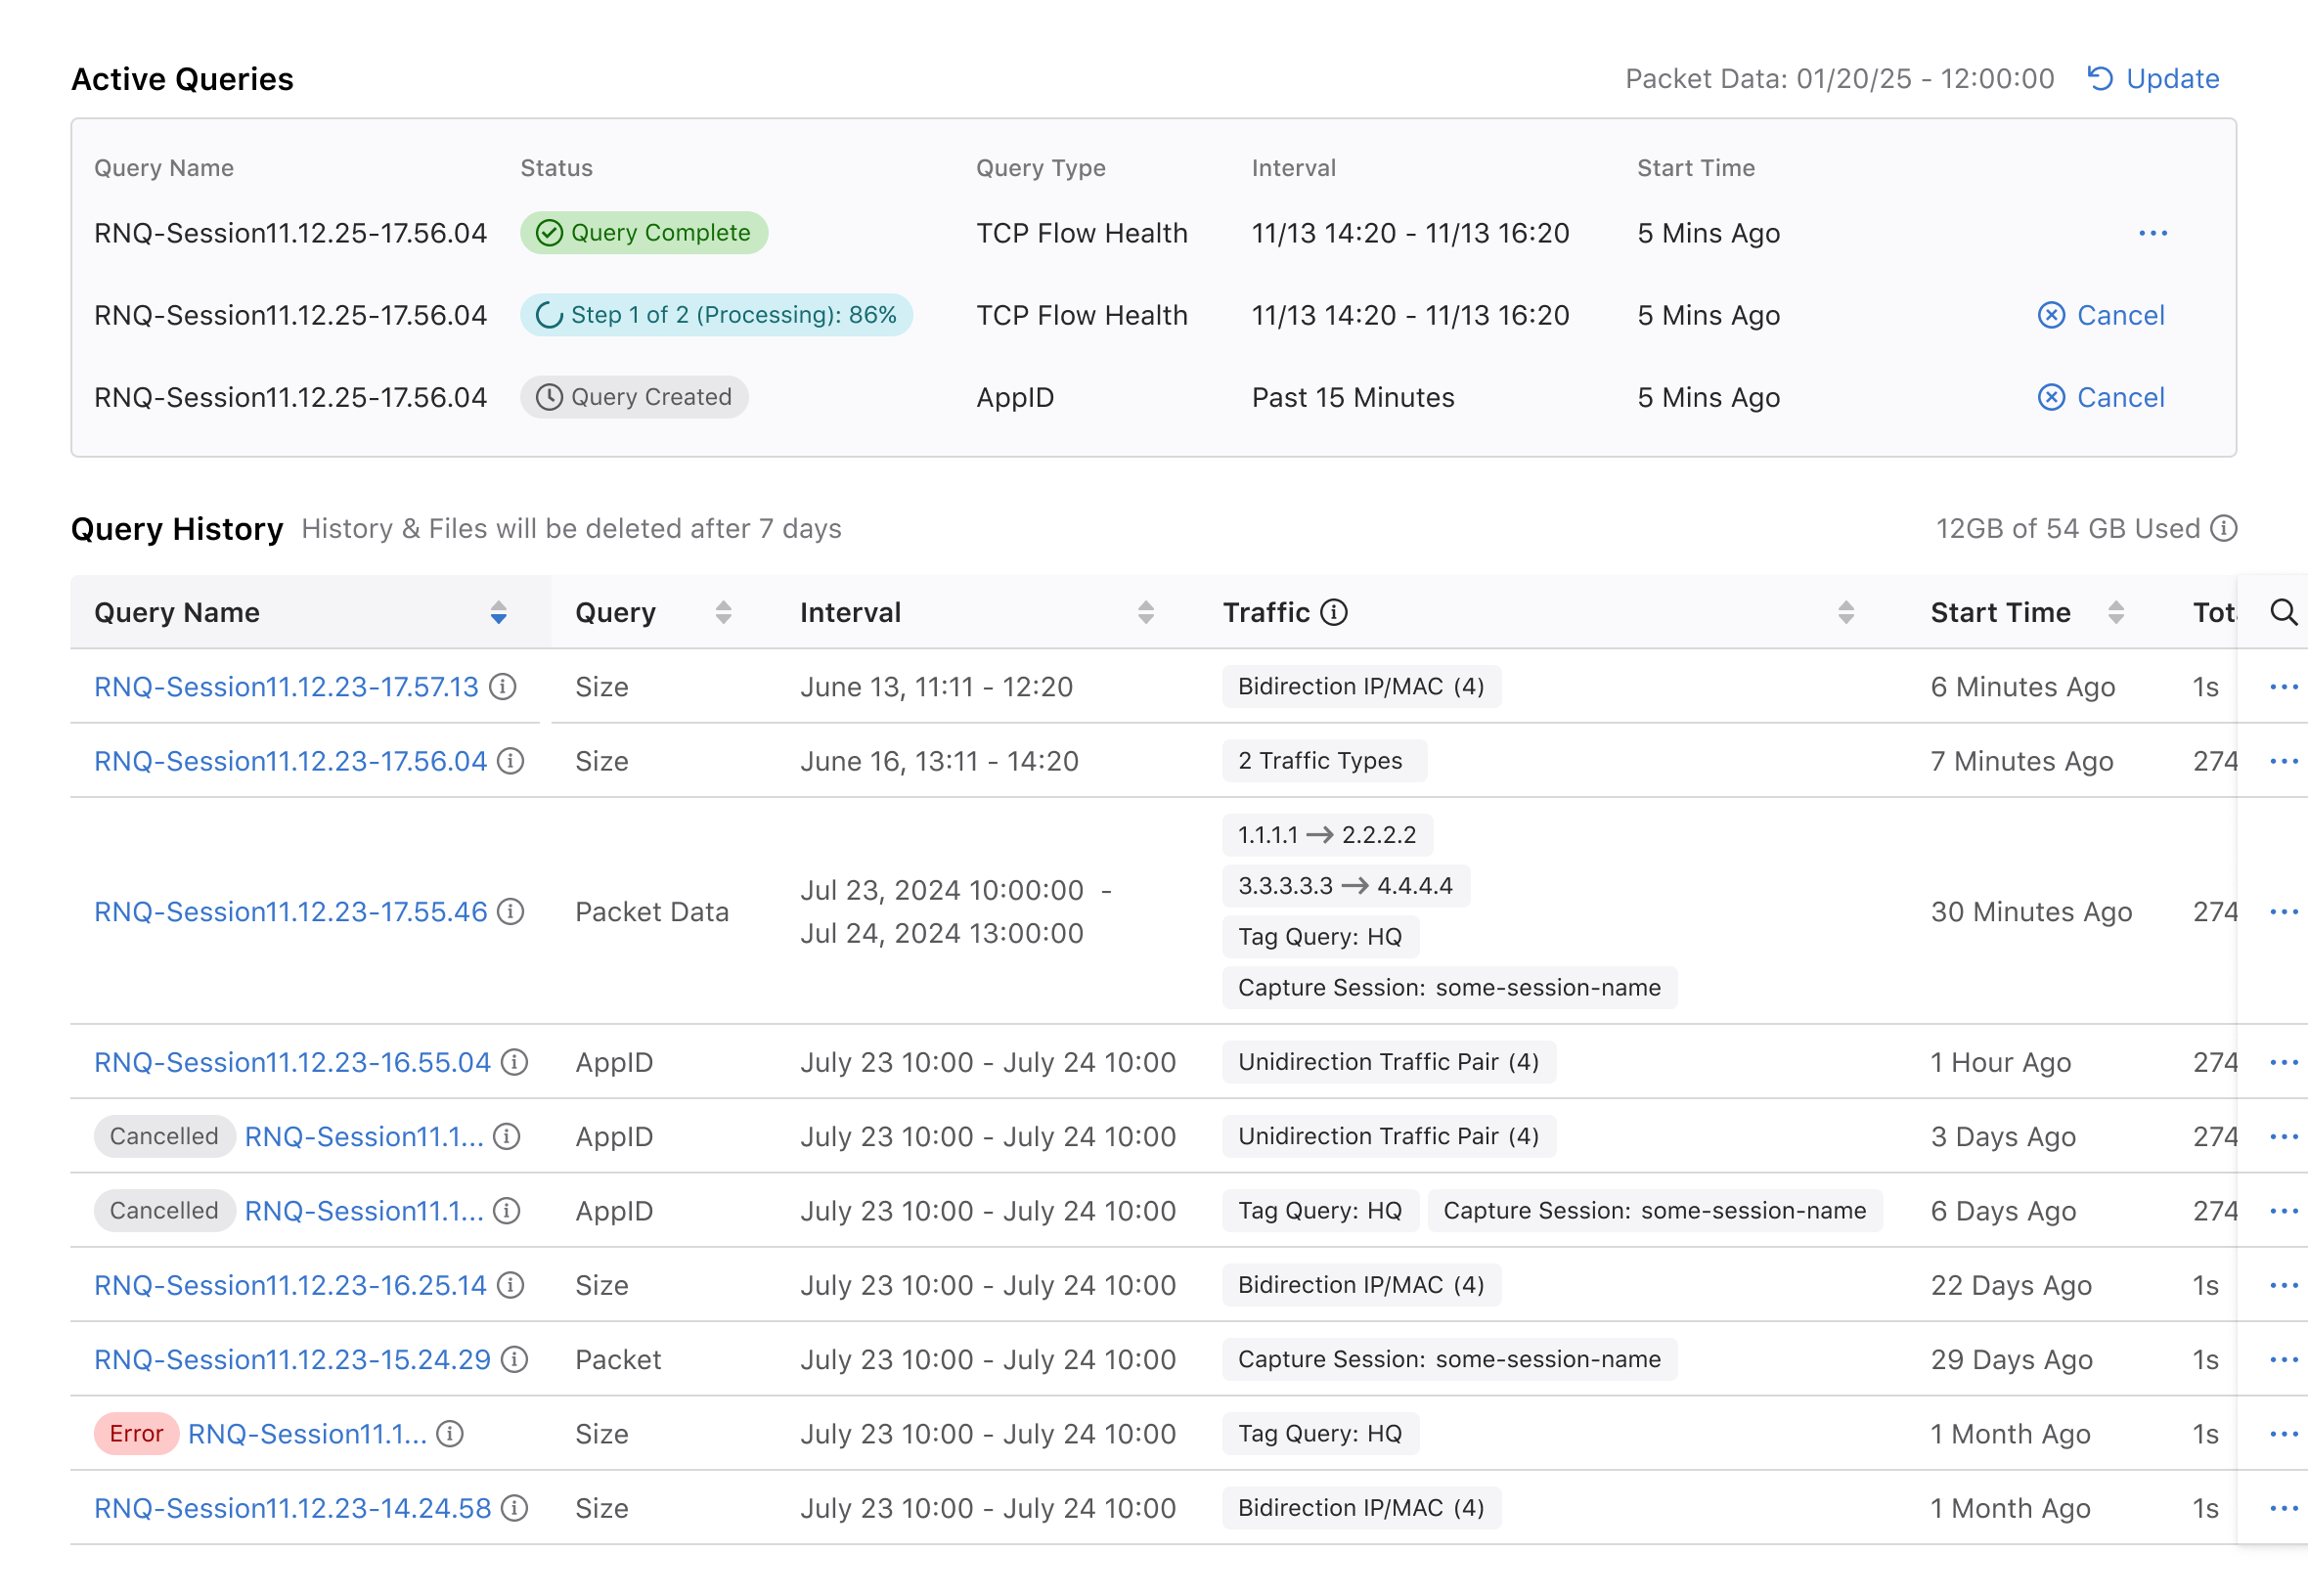Image resolution: width=2308 pixels, height=1596 pixels.
Task: Open more actions for 7 Minutes Ago row
Action: click(2283, 761)
